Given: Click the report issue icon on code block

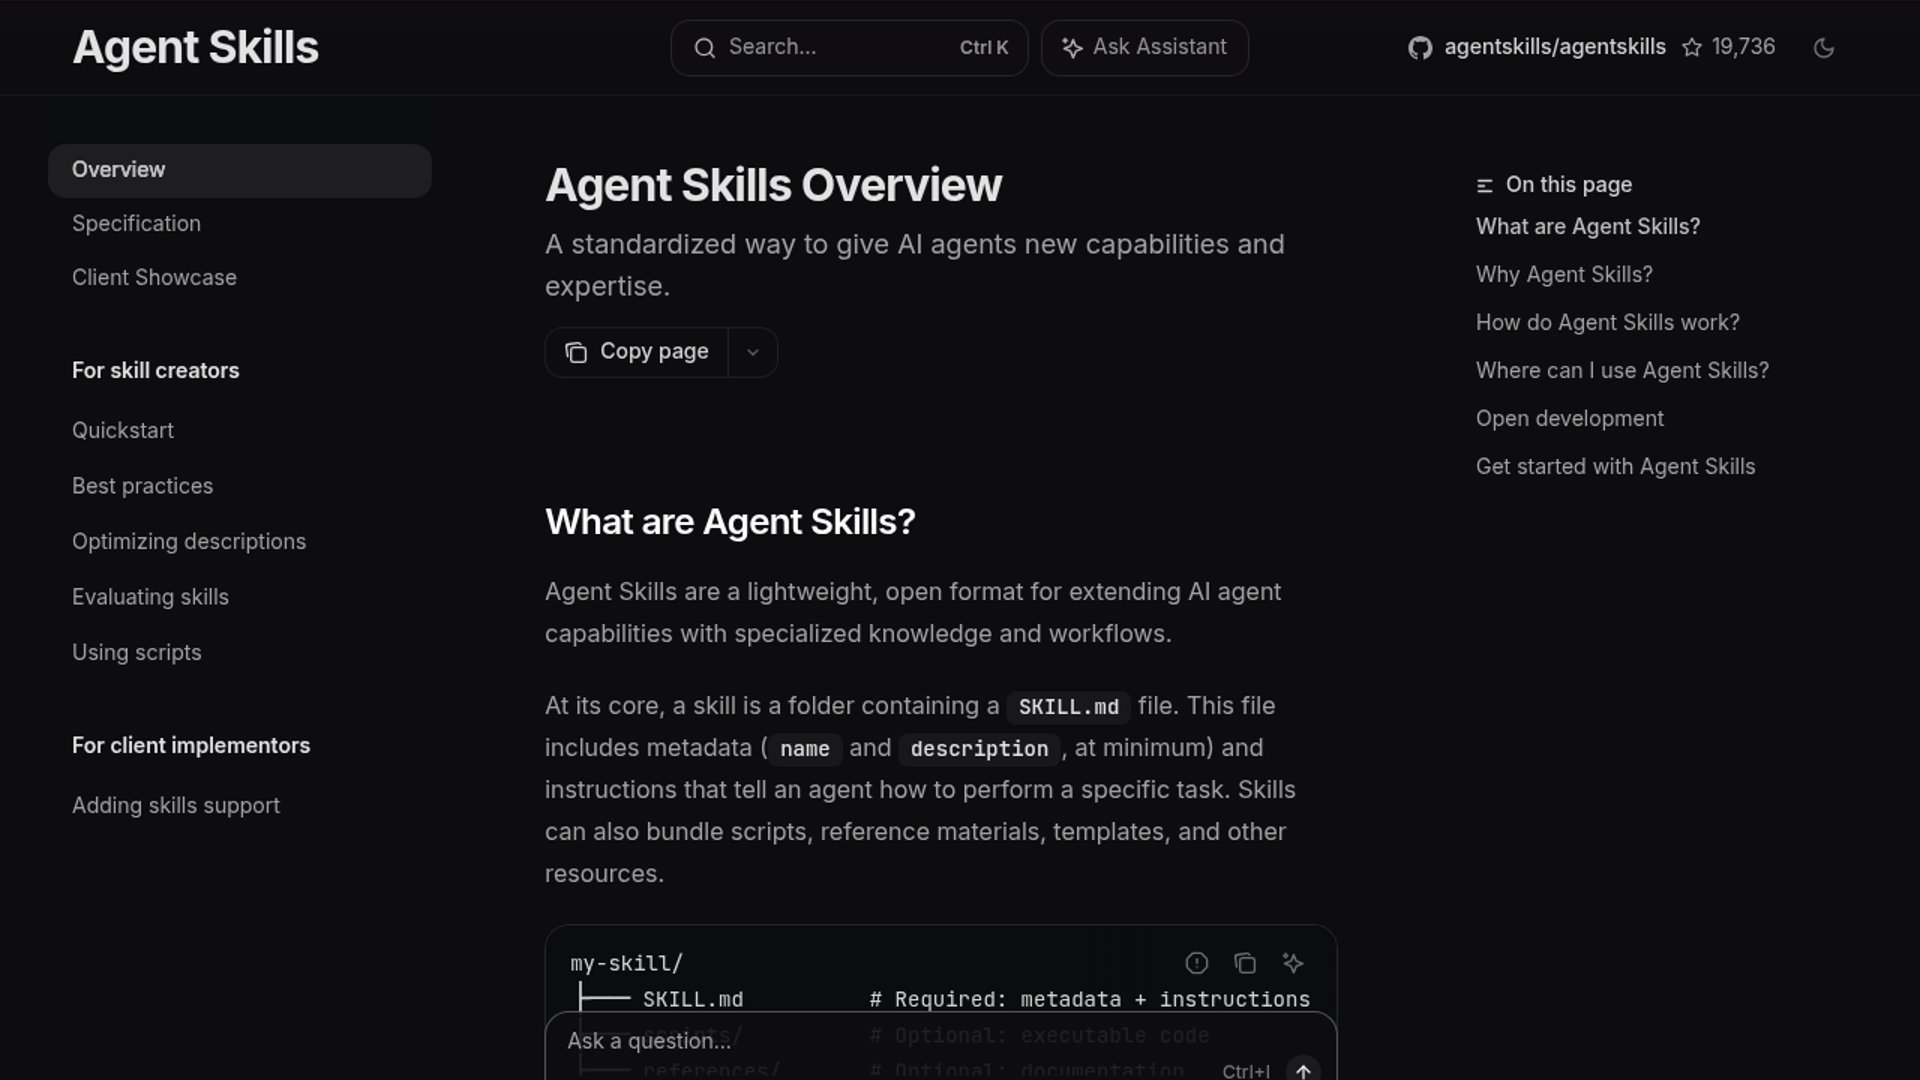Looking at the screenshot, I should pos(1197,963).
